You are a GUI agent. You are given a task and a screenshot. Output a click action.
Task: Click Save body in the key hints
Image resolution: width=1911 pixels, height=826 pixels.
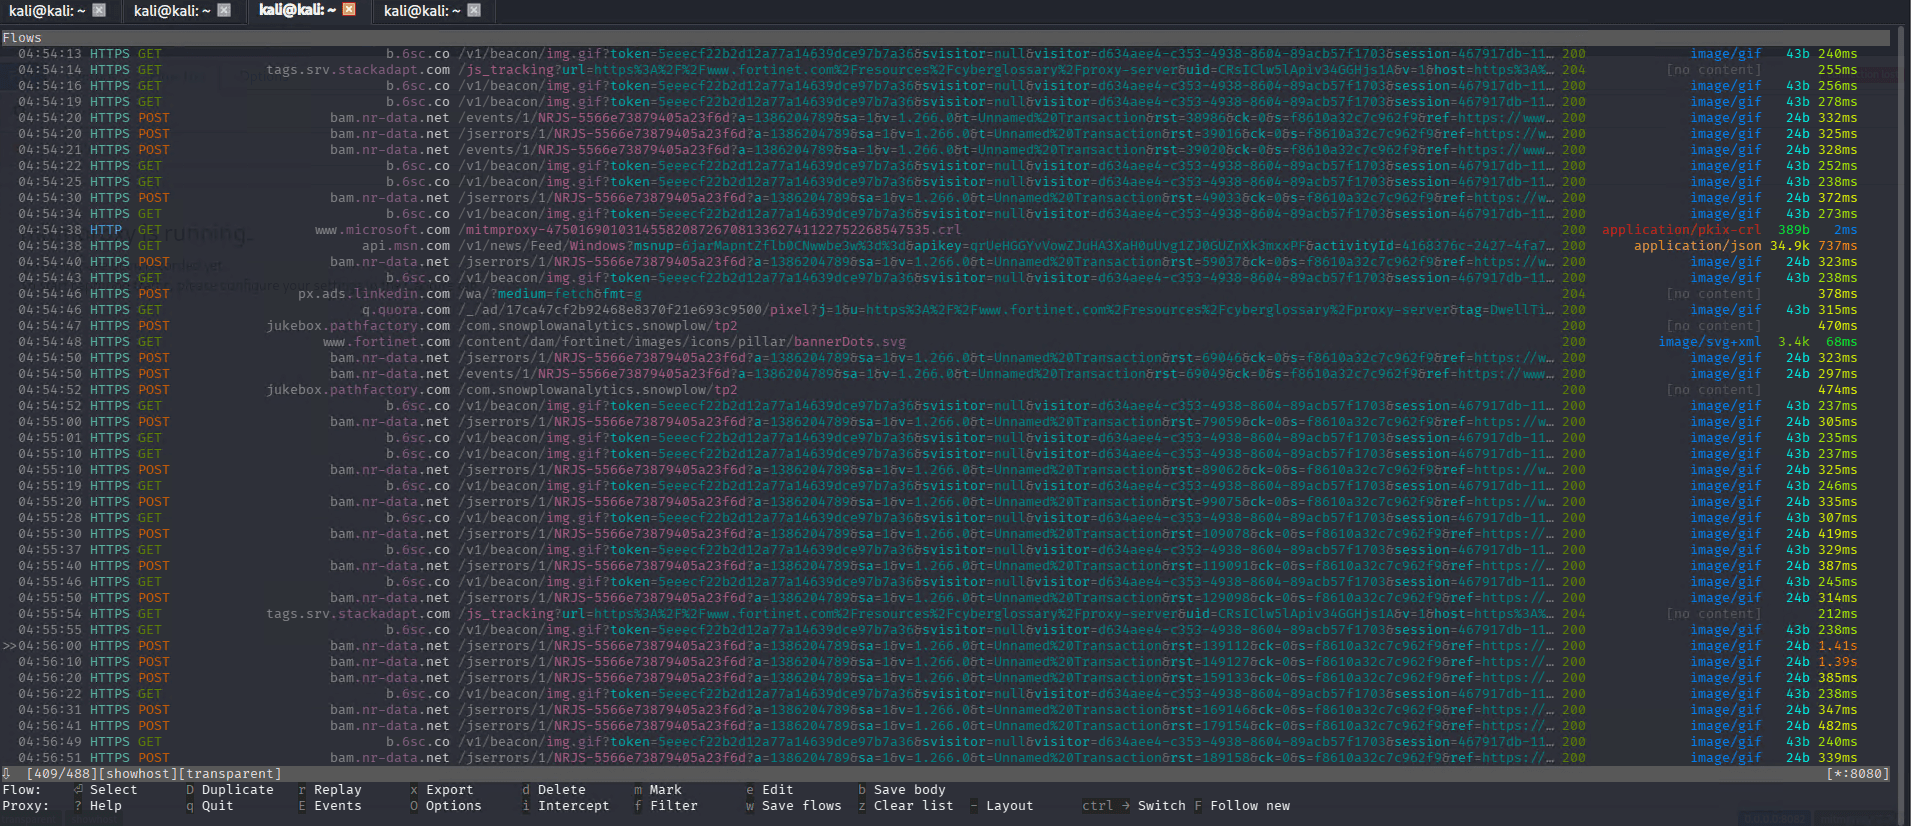coord(910,790)
